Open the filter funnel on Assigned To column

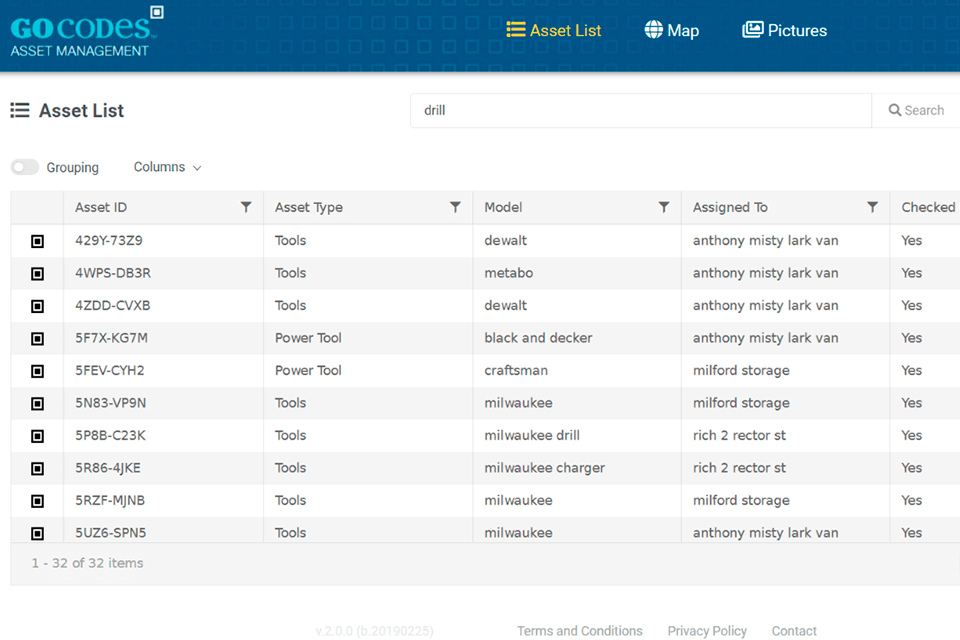pyautogui.click(x=872, y=207)
